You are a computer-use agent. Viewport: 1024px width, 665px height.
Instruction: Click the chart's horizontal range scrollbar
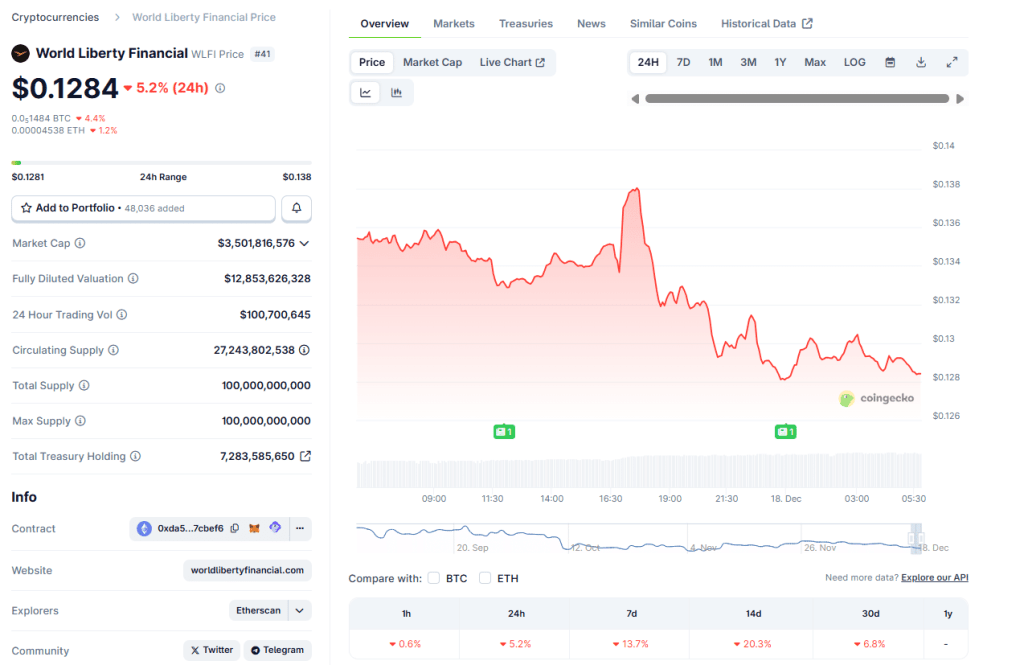tap(796, 99)
